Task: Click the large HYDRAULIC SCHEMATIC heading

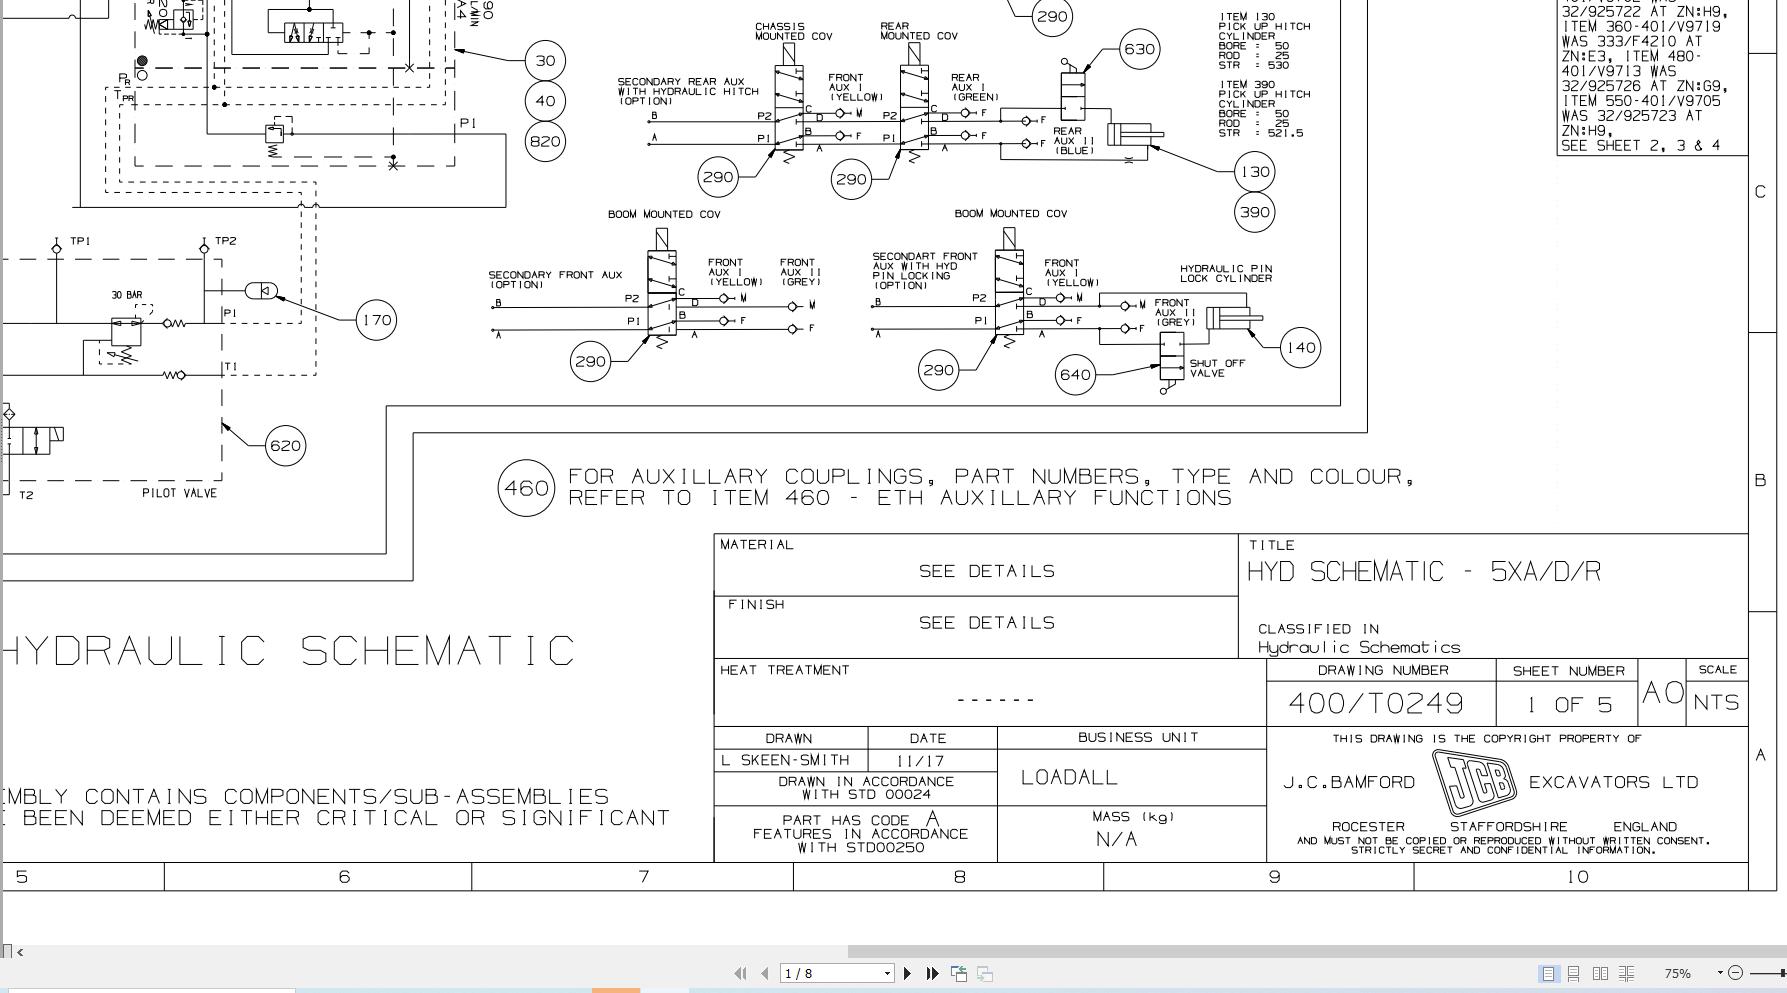Action: tap(289, 651)
